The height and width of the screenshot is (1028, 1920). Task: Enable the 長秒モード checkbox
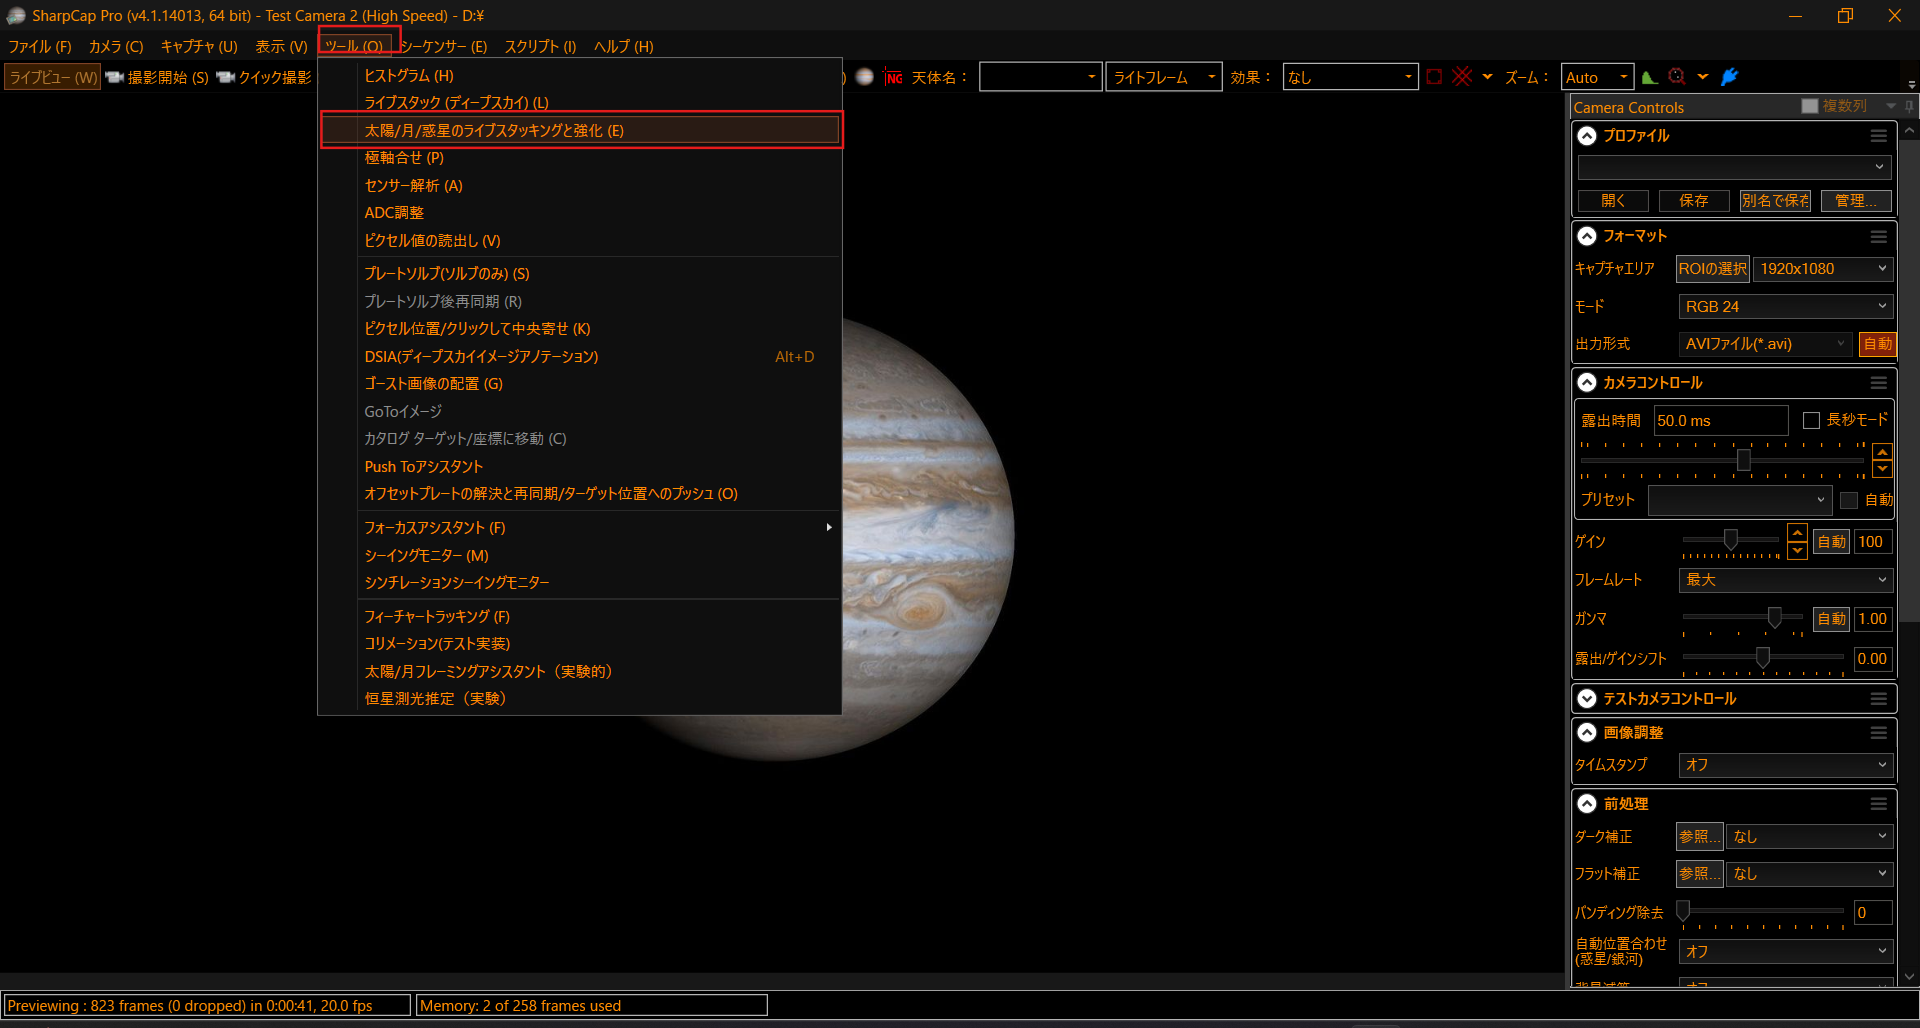click(x=1811, y=420)
